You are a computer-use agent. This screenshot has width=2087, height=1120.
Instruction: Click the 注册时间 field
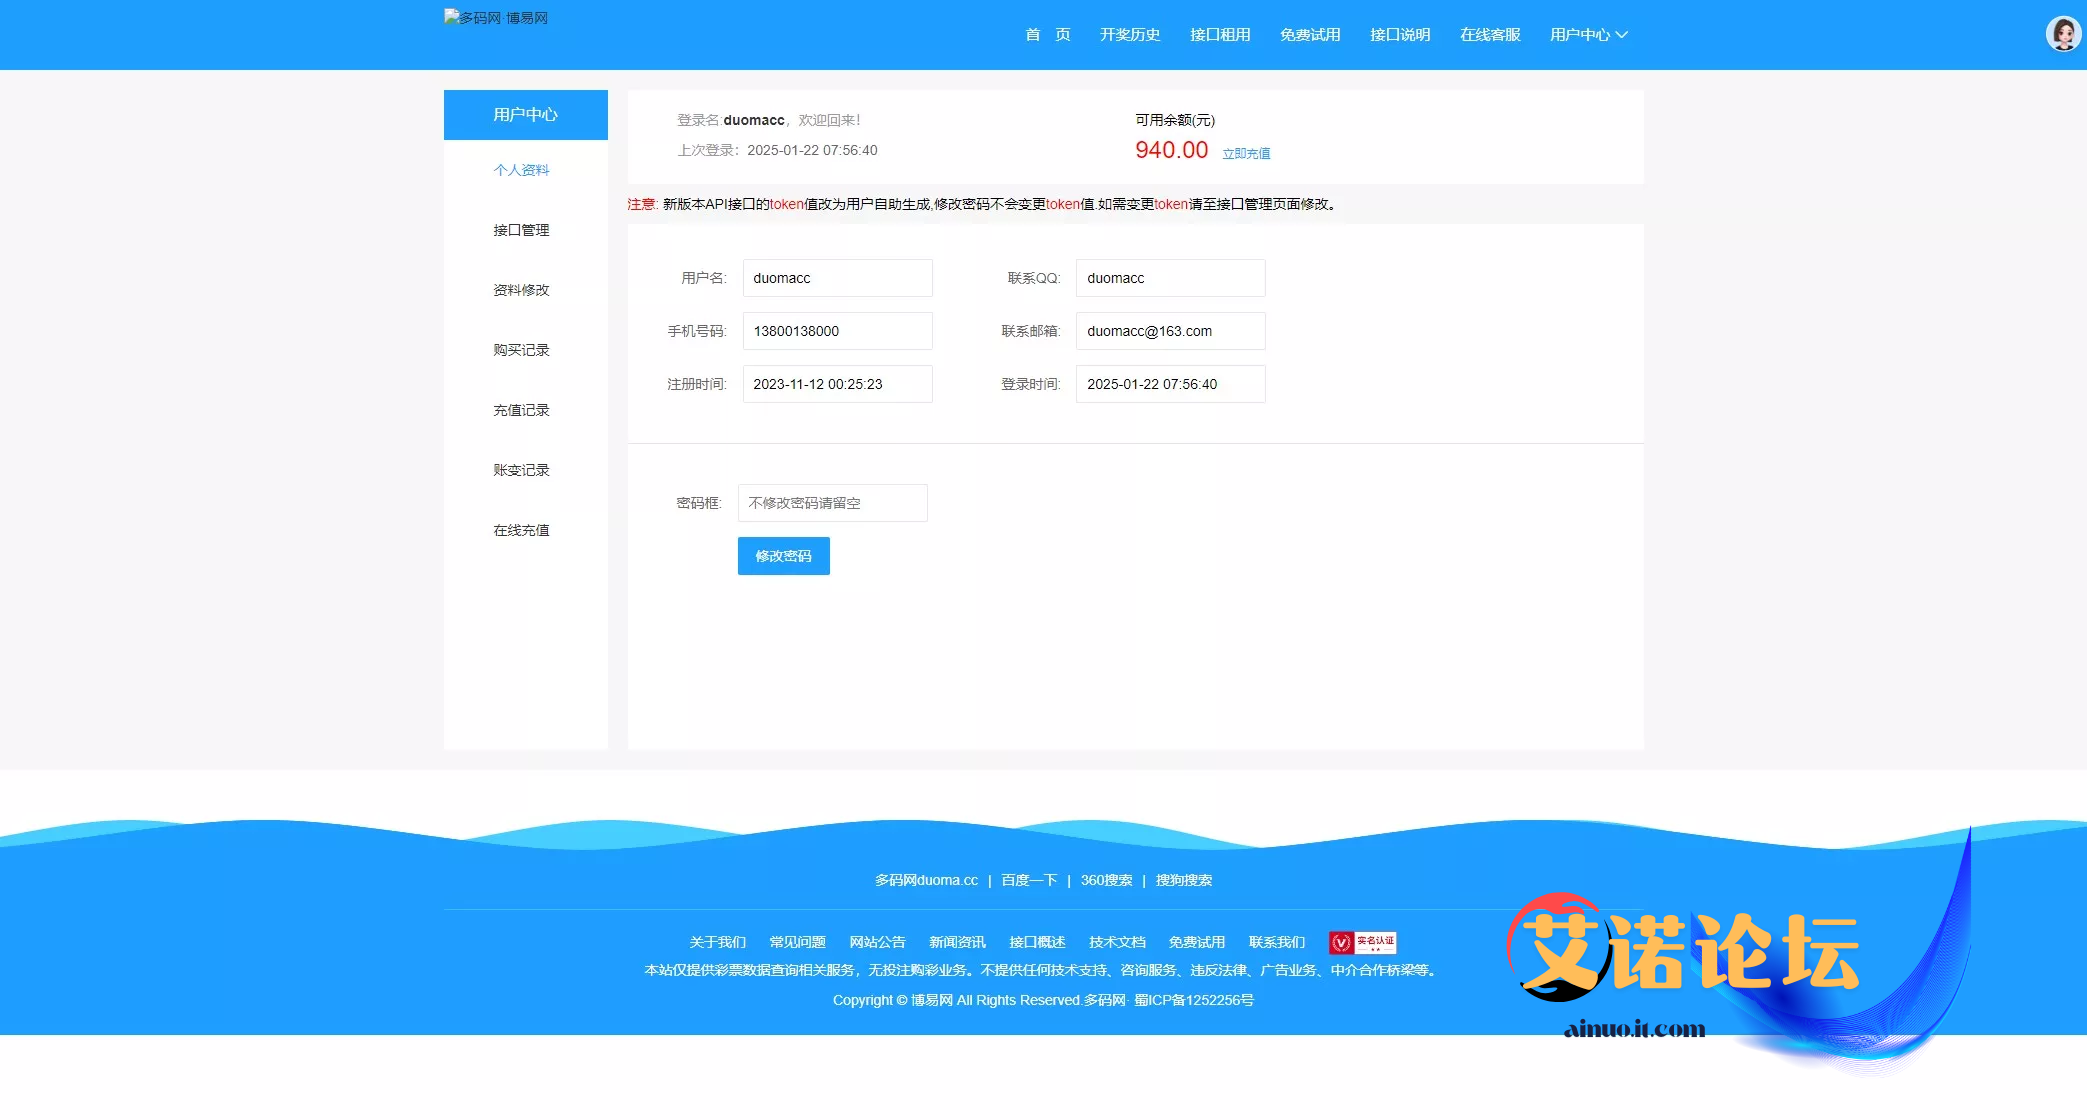coord(838,384)
